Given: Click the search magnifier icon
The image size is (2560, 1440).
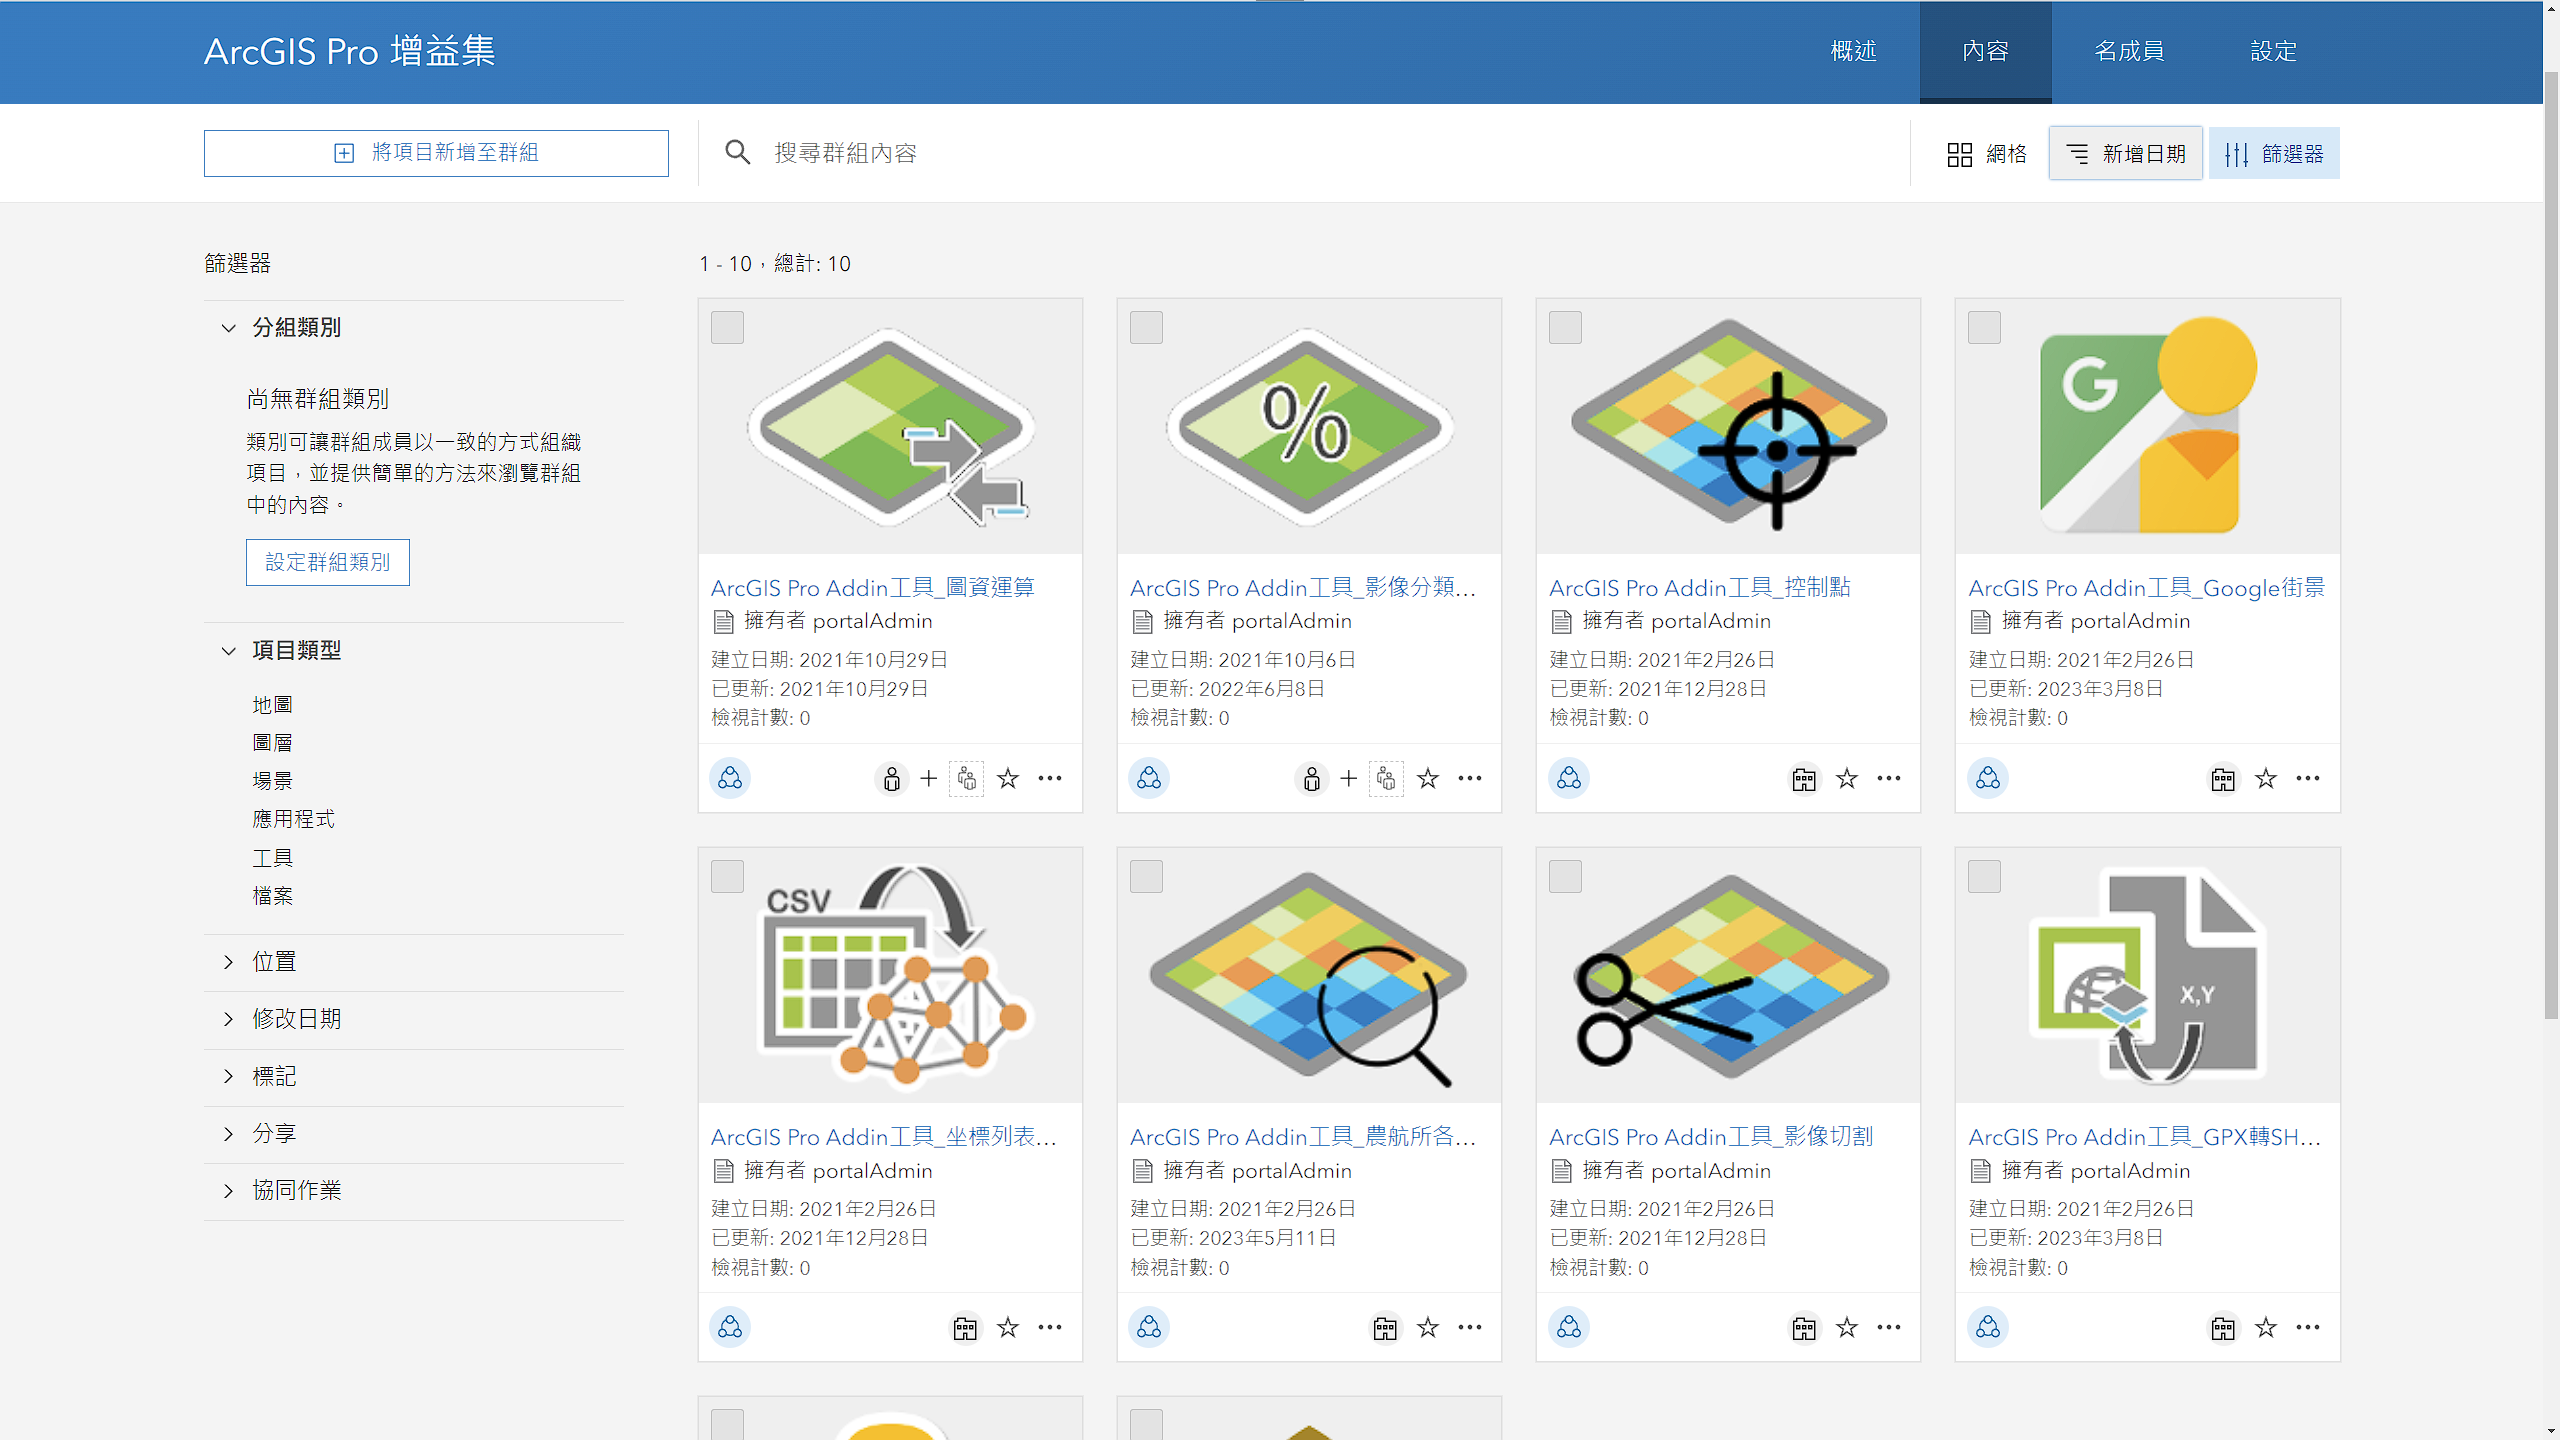Looking at the screenshot, I should [738, 152].
